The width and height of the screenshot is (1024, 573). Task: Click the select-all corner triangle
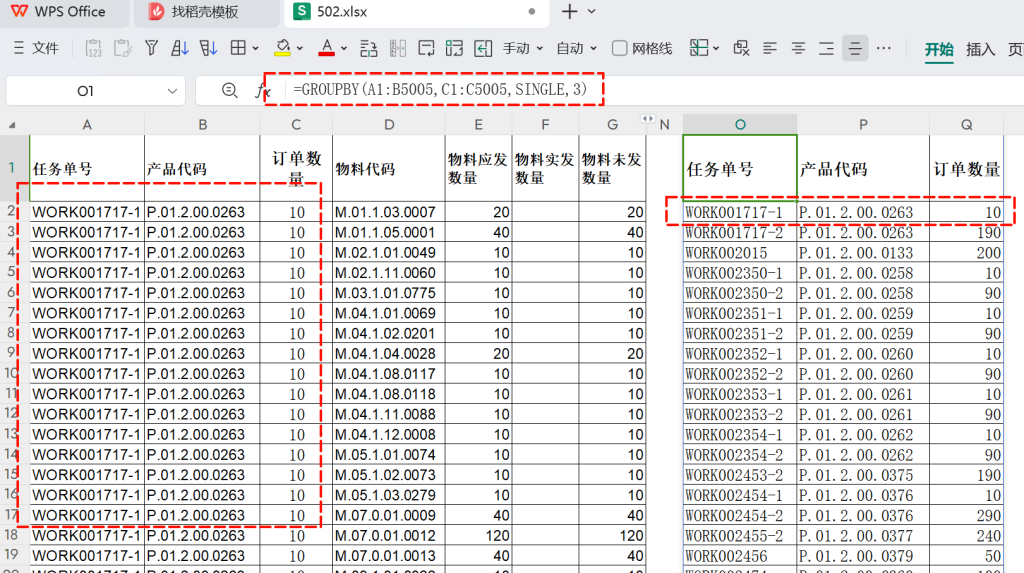coord(12,125)
